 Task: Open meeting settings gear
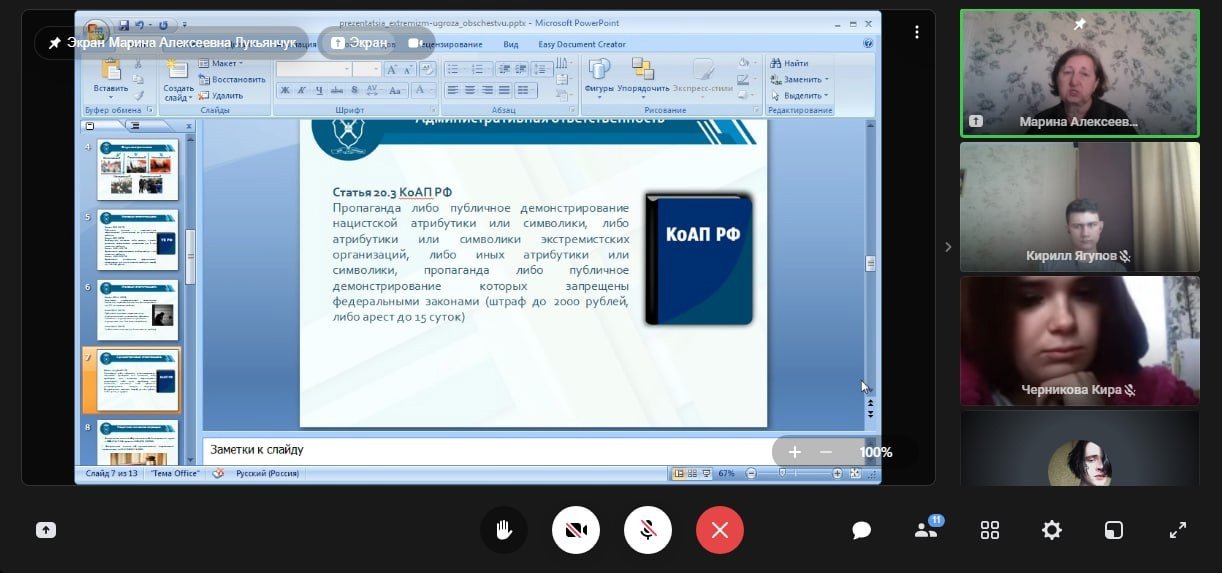(x=1052, y=531)
